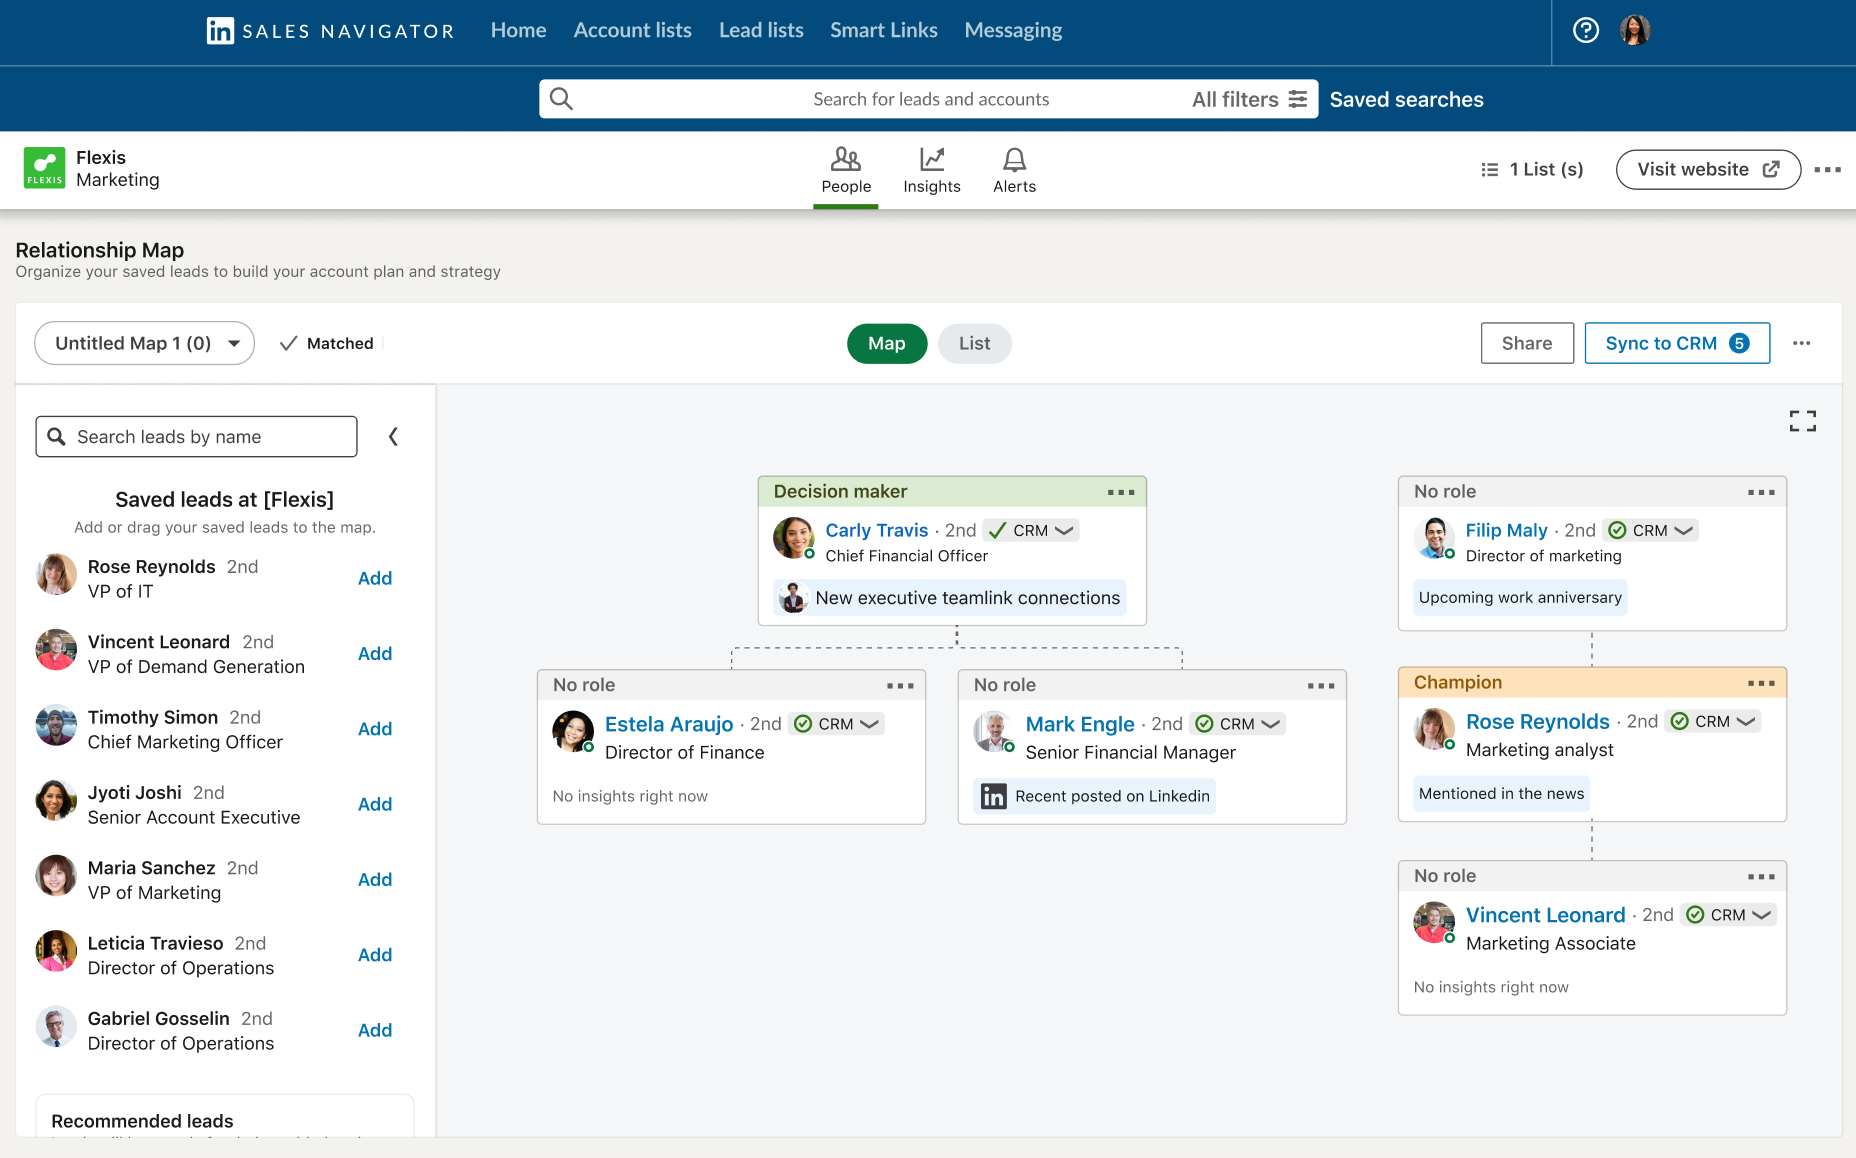This screenshot has width=1856, height=1158.
Task: Open Messaging in top navigation
Action: (x=1013, y=30)
